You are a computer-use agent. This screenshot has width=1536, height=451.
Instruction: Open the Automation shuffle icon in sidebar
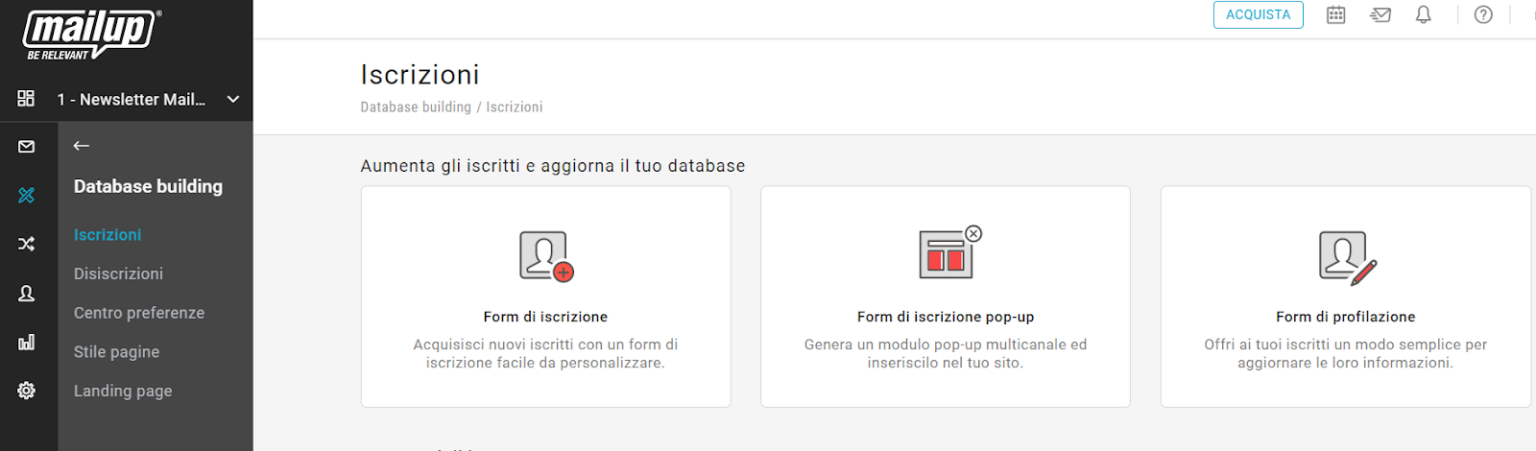27,244
